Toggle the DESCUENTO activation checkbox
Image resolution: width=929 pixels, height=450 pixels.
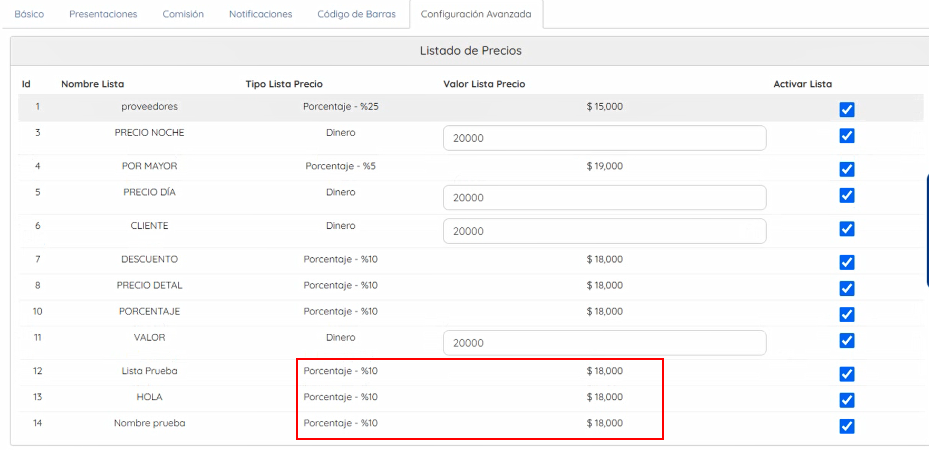(x=847, y=262)
